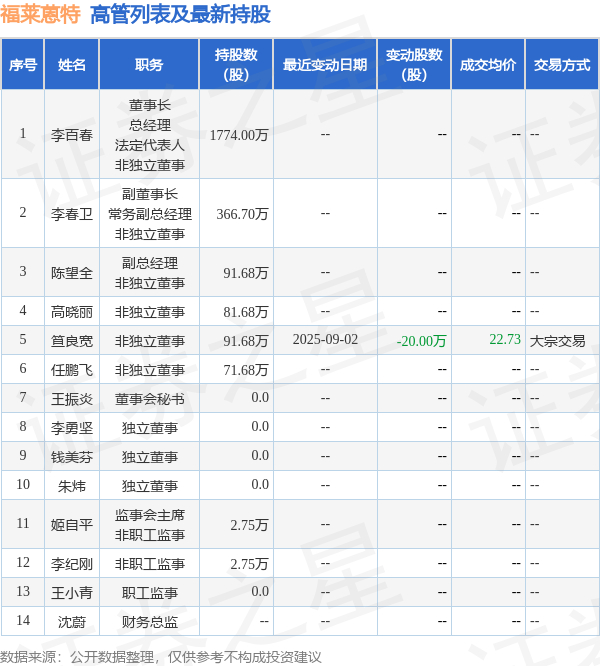The height and width of the screenshot is (666, 600).
Task: Select the 序号 column header
Action: [x=23, y=65]
